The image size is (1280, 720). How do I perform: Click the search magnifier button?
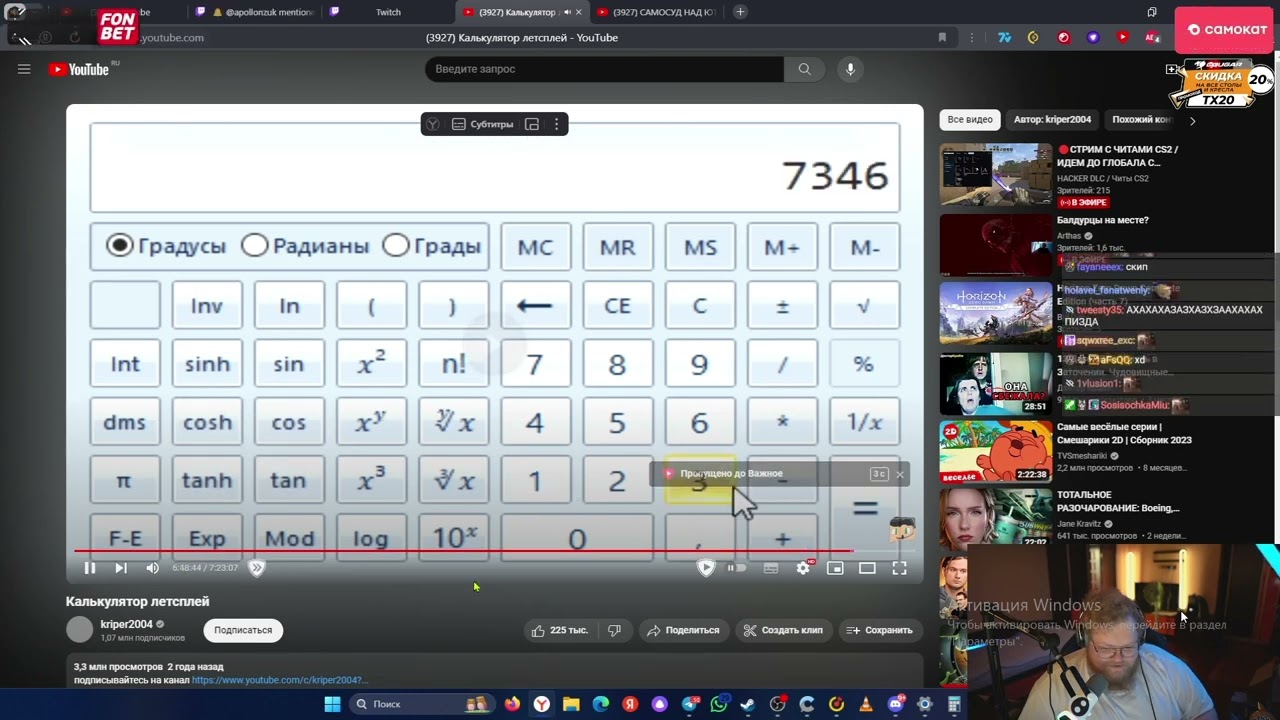click(804, 69)
